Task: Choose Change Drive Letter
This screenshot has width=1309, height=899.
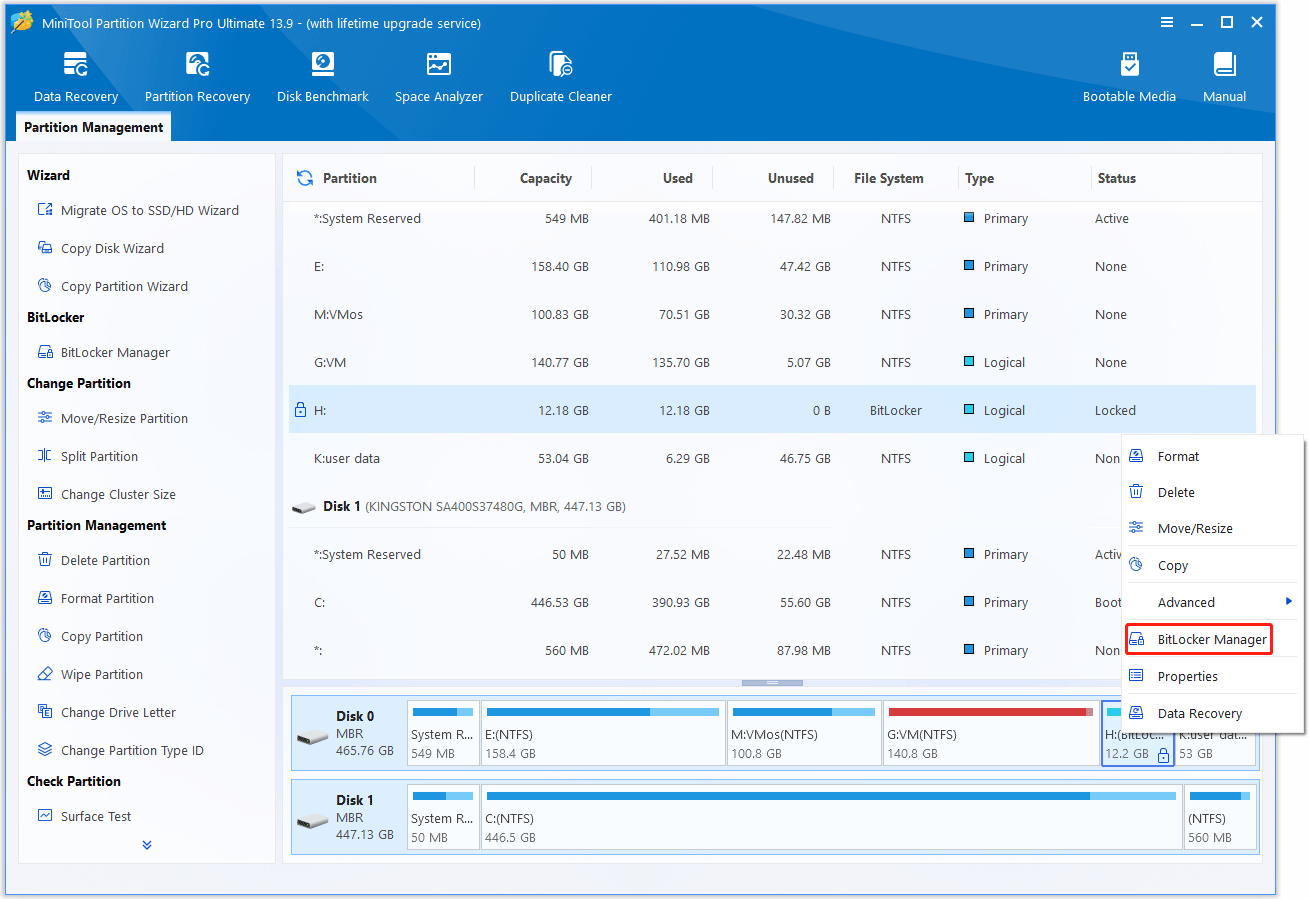Action: point(106,712)
